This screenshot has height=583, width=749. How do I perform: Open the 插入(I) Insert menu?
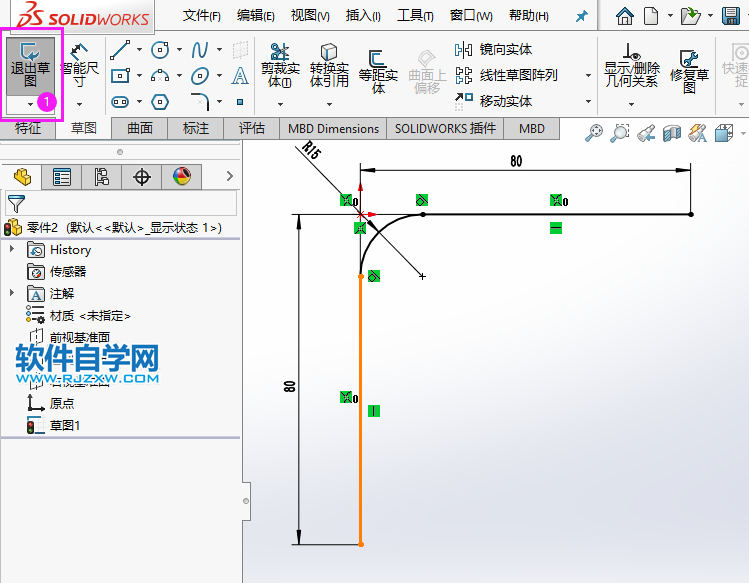(x=363, y=16)
